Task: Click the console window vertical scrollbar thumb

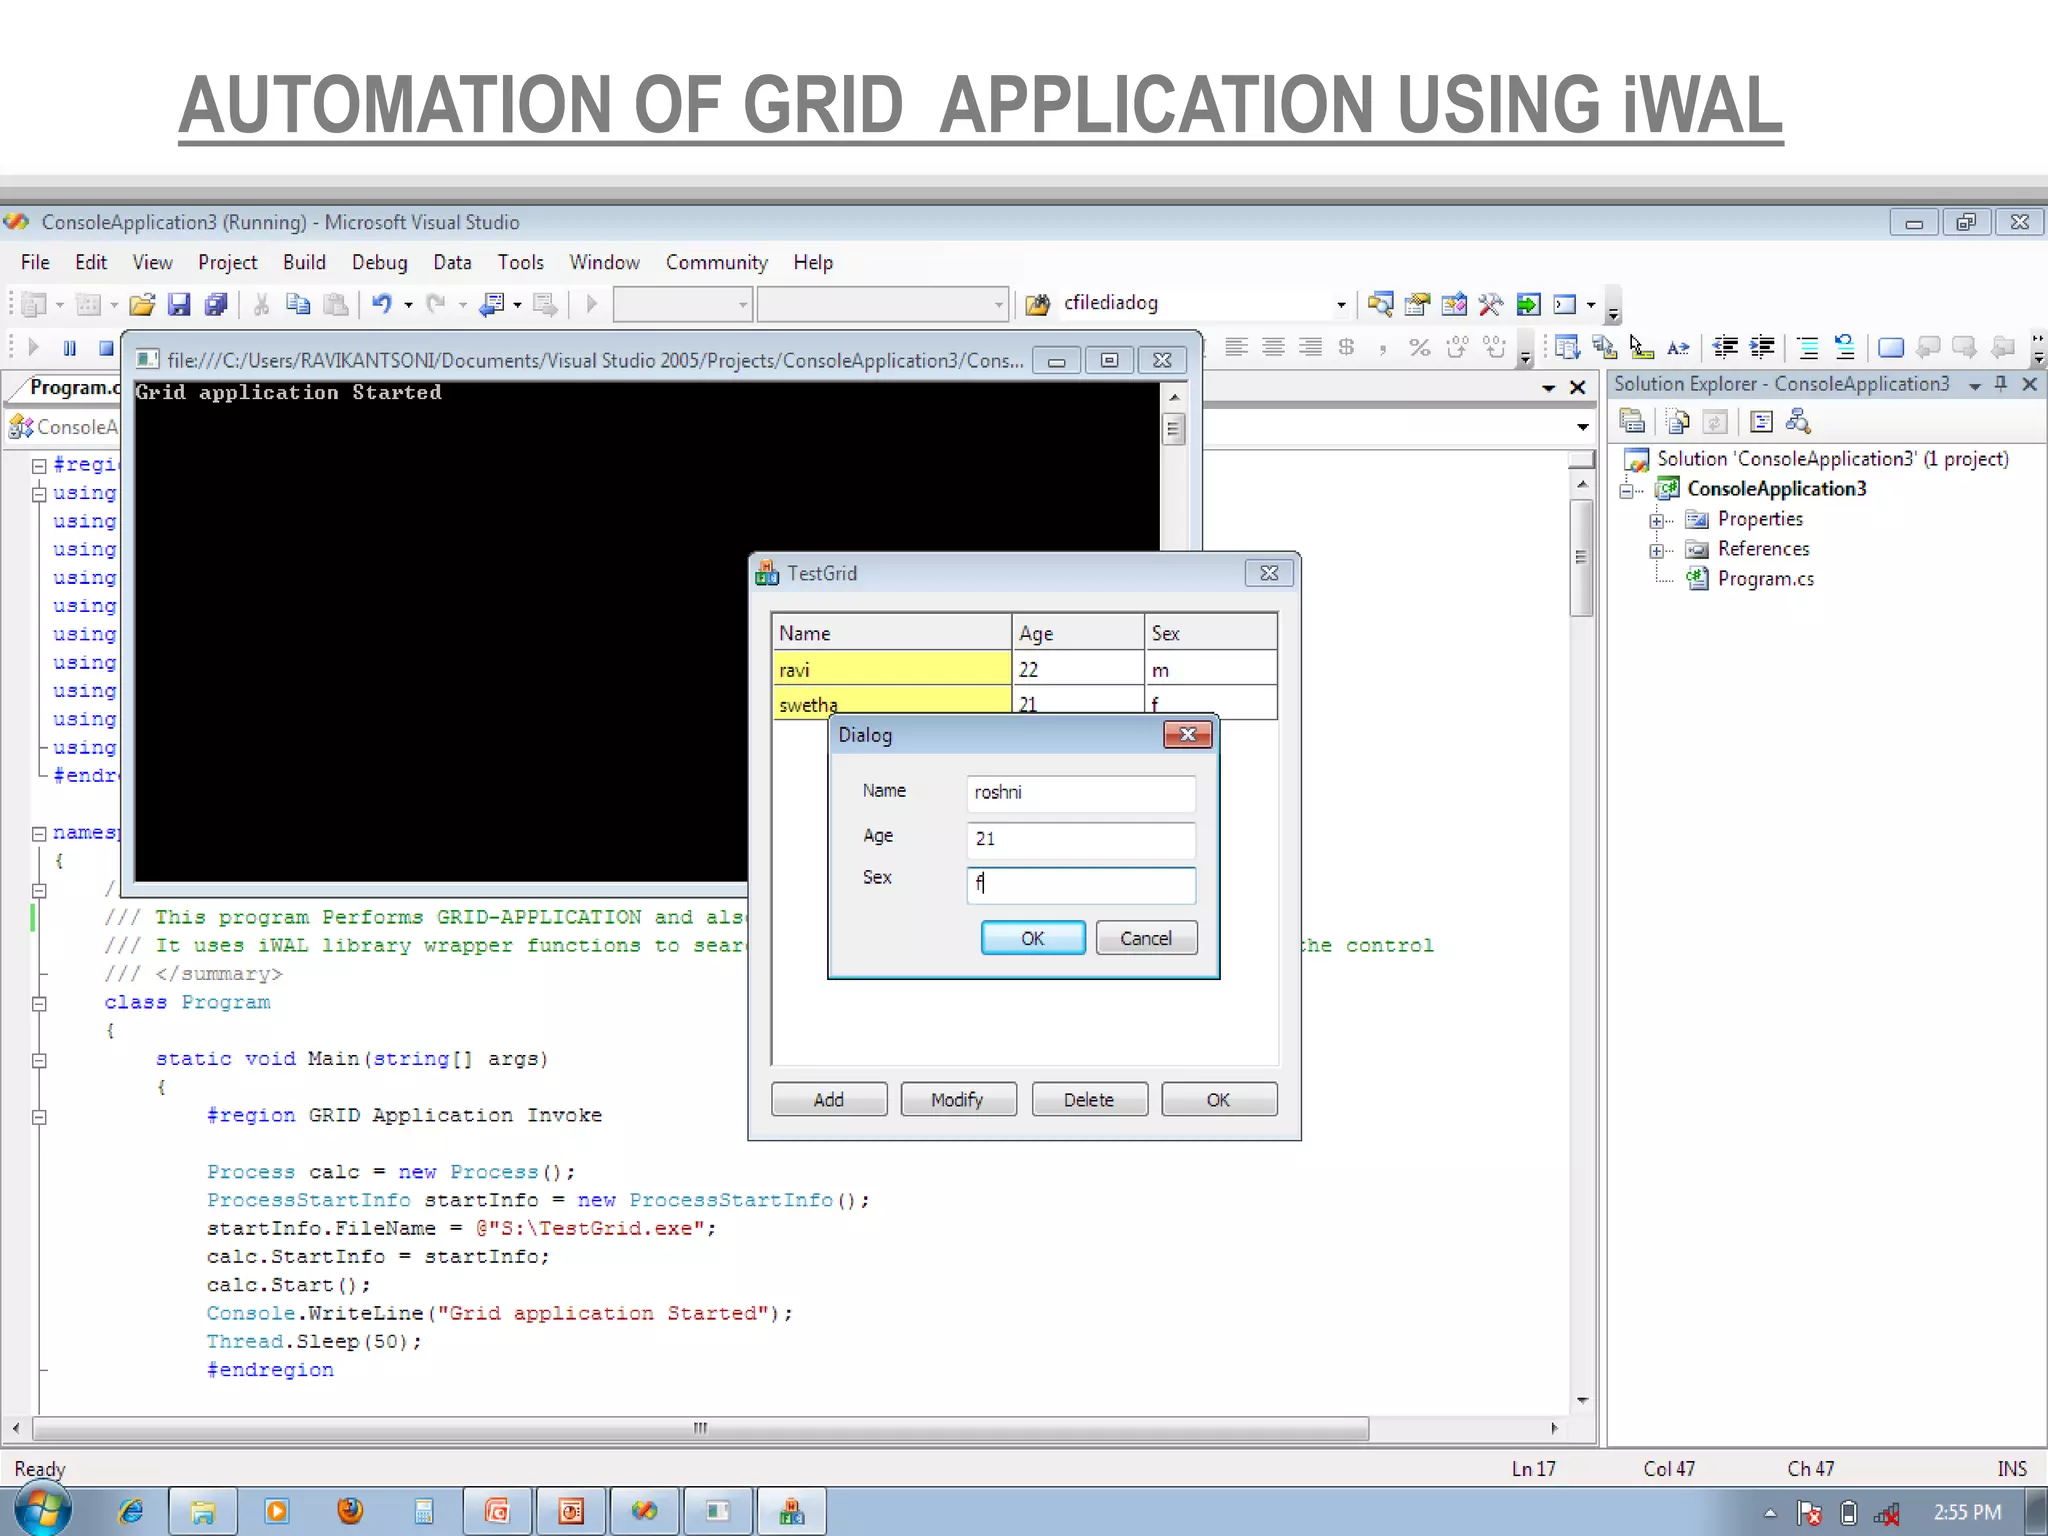Action: (x=1175, y=429)
